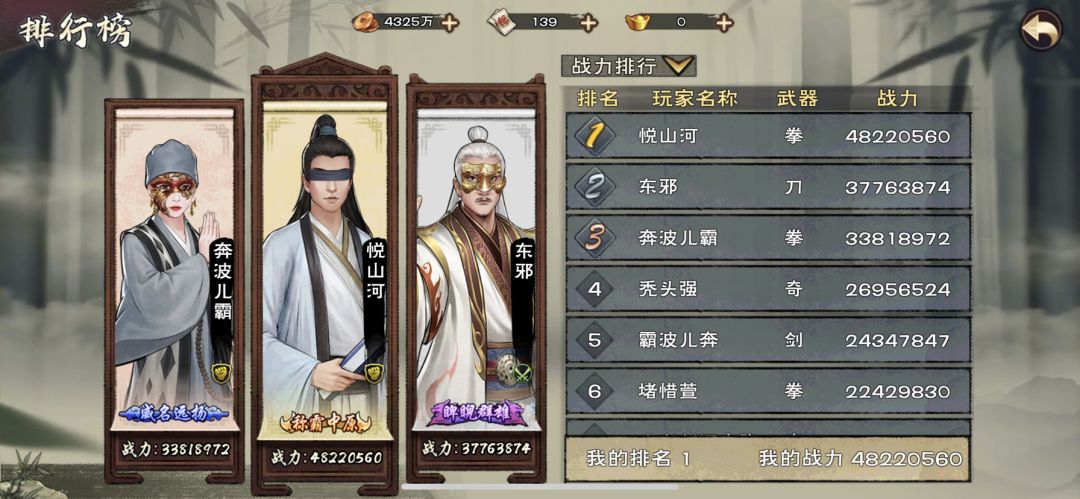Add more tickets with plus icon
This screenshot has height=499, width=1080.
588,23
